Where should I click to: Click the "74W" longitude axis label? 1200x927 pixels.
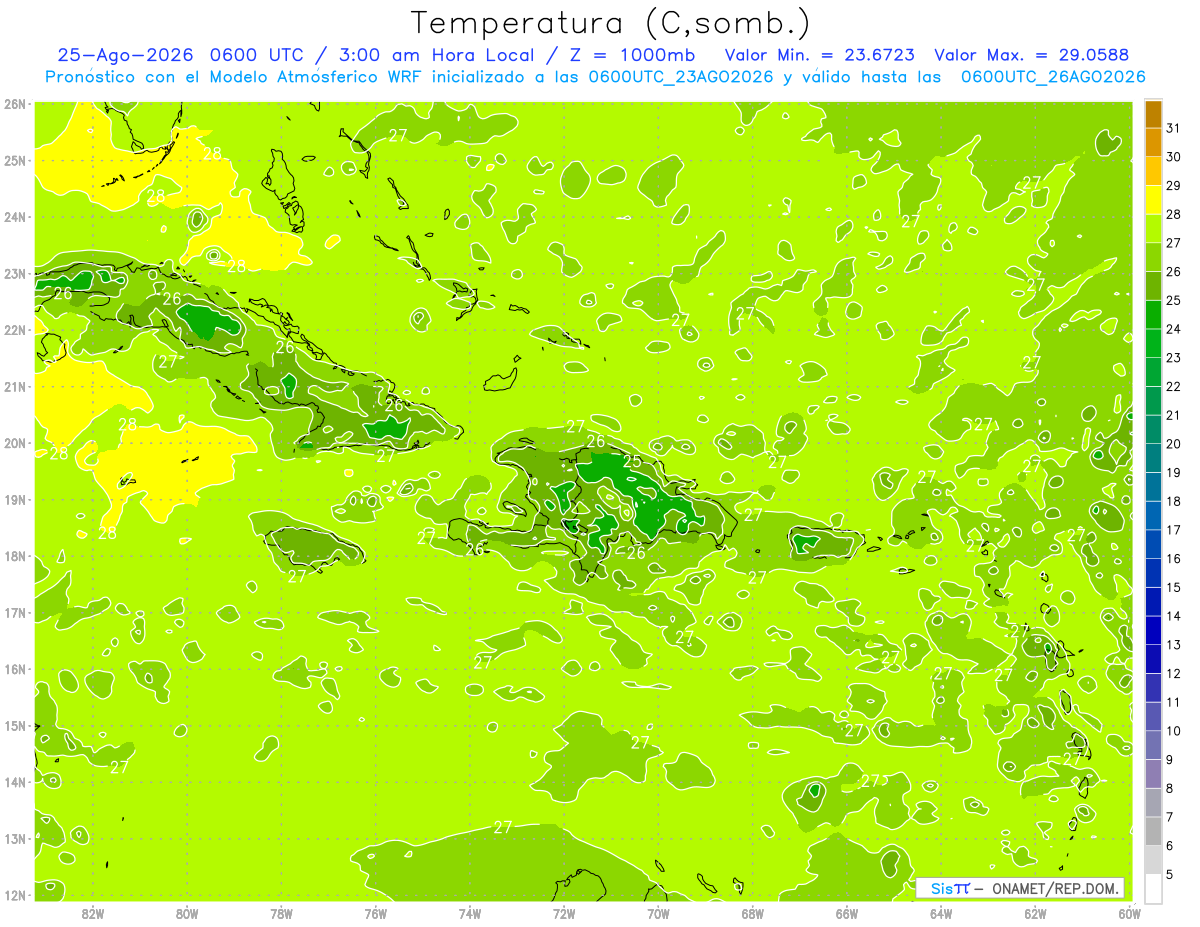pos(469,913)
